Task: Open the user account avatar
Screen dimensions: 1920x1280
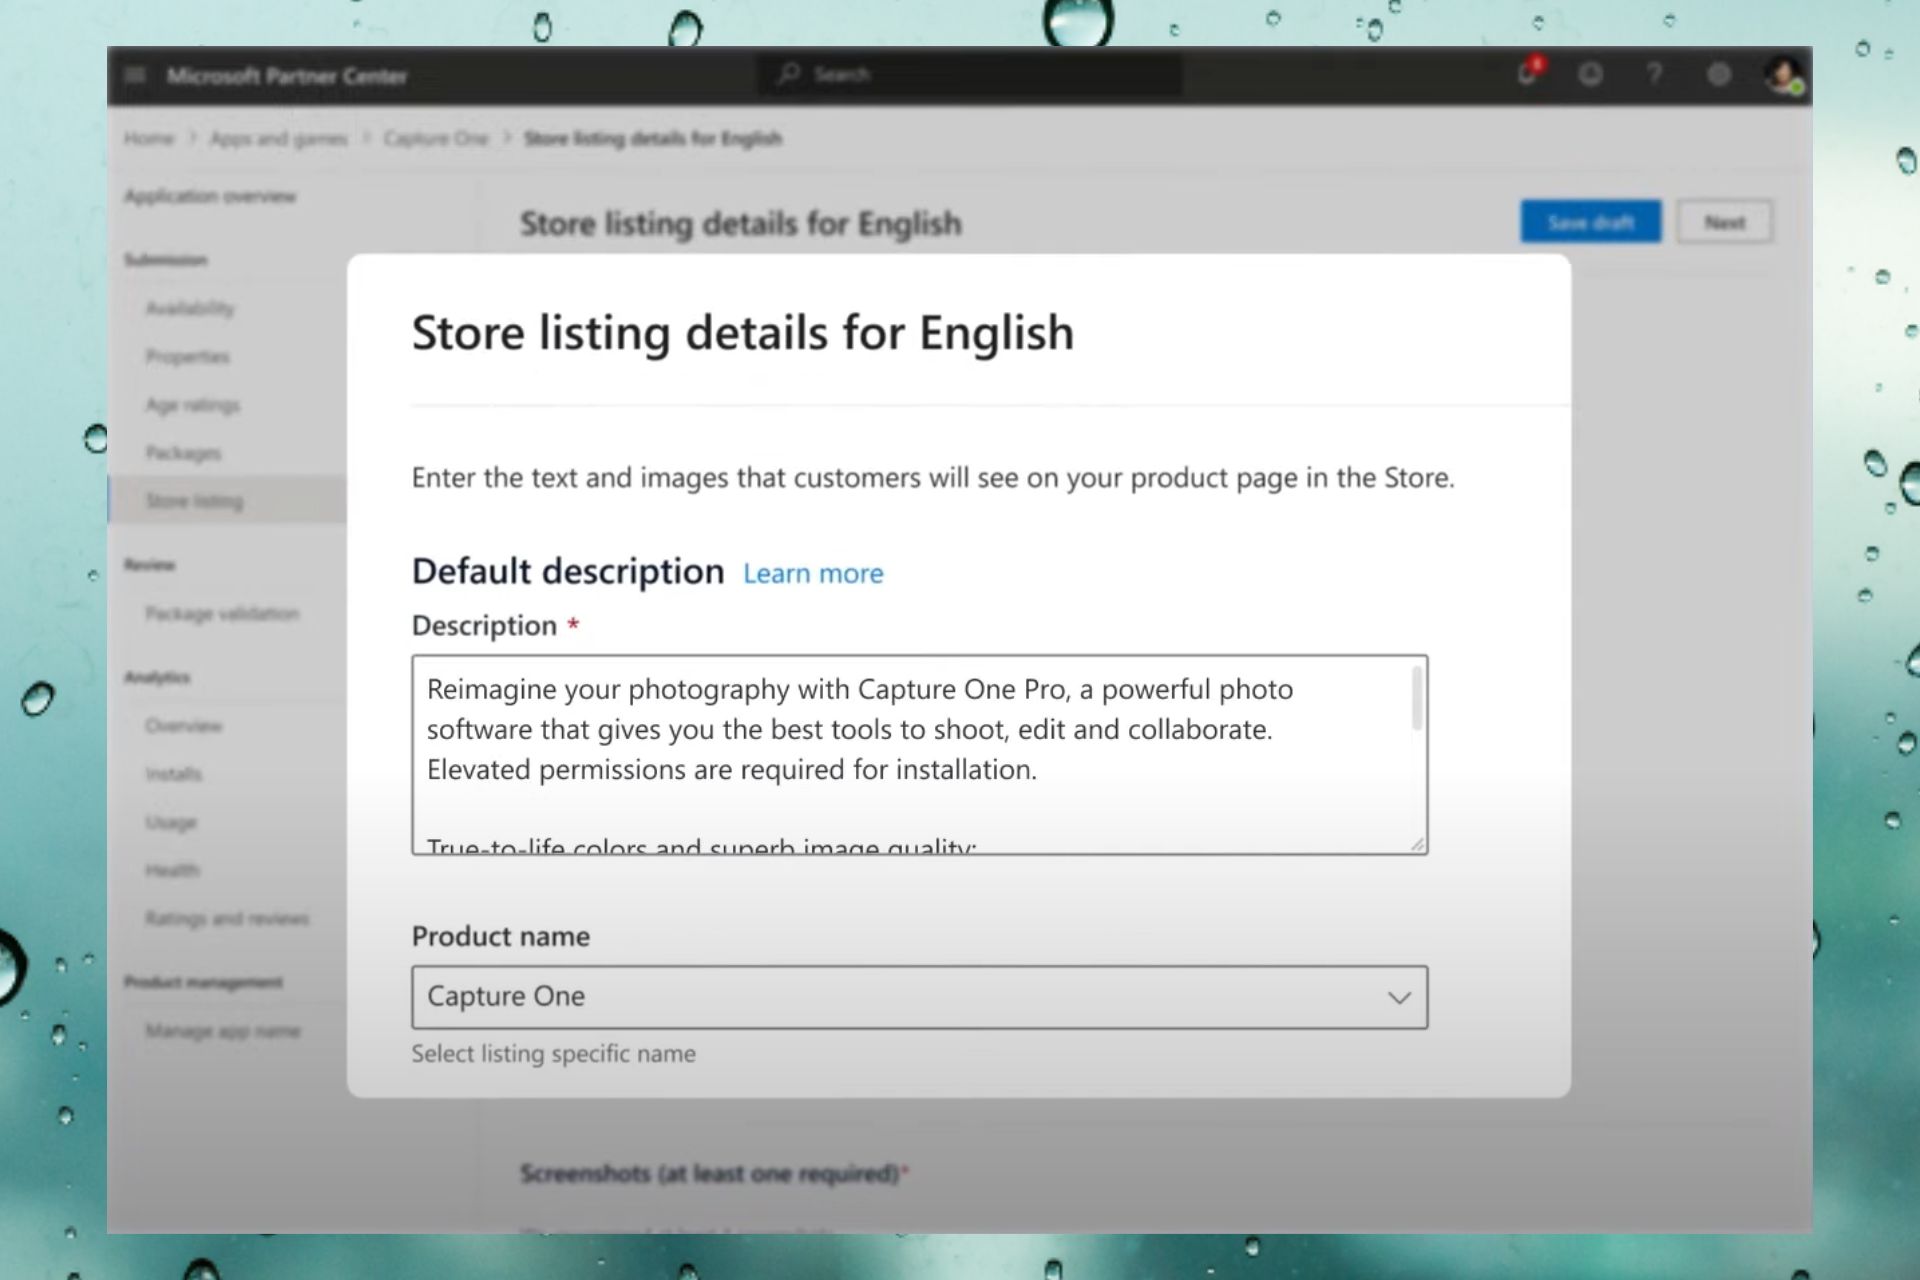Action: [x=1783, y=75]
